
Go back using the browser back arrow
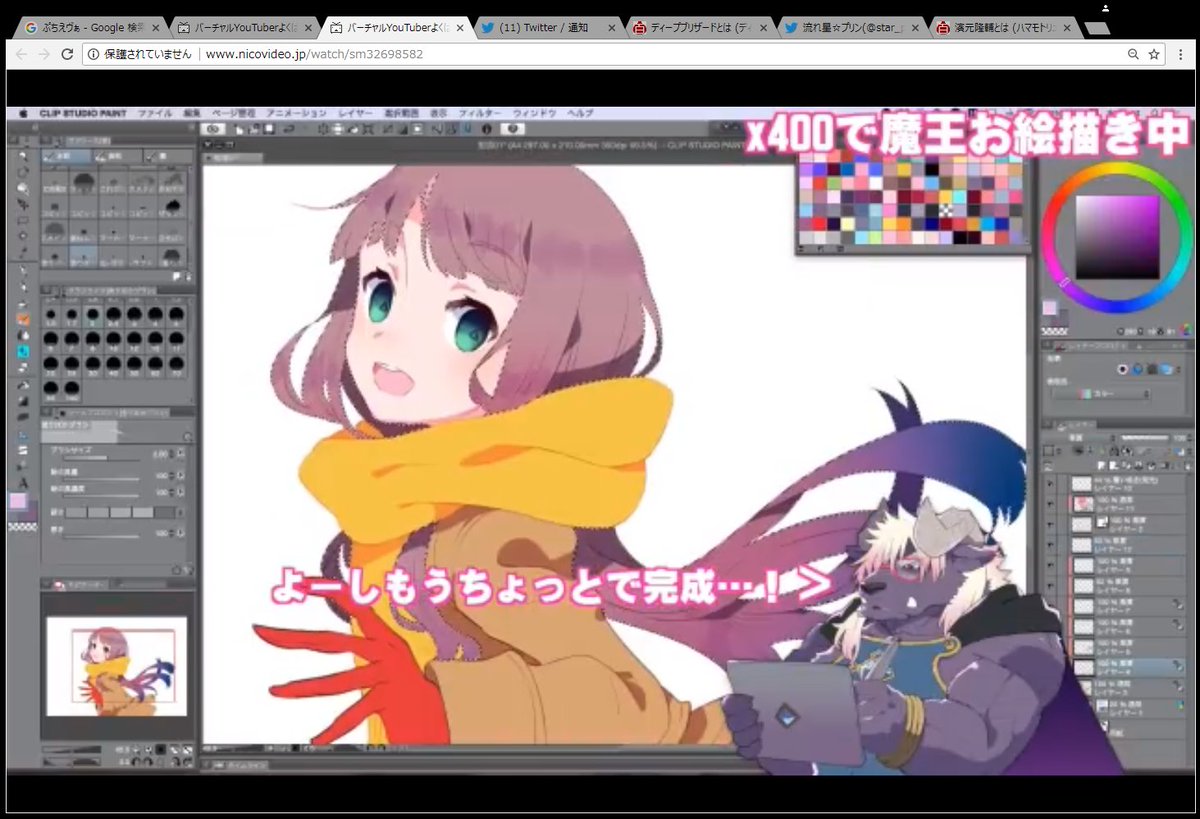[19, 54]
